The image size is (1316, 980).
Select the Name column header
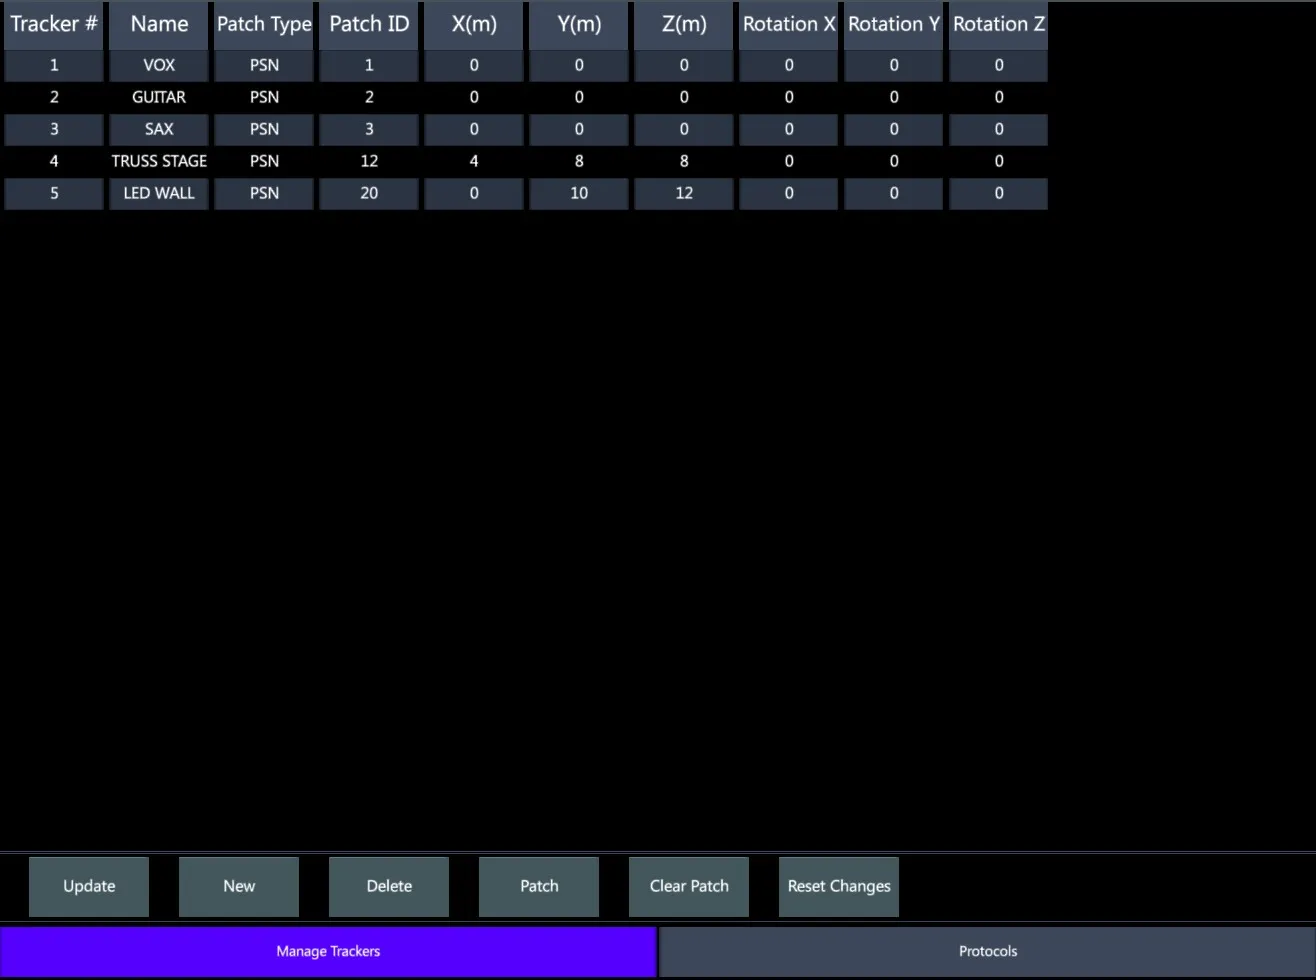(159, 24)
